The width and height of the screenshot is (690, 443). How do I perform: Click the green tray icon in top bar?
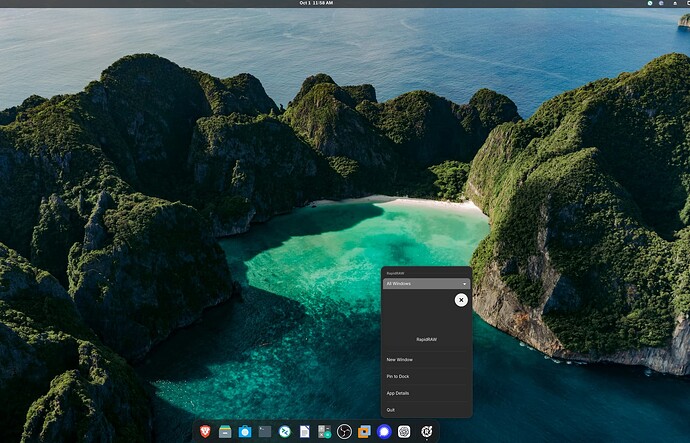[650, 3]
